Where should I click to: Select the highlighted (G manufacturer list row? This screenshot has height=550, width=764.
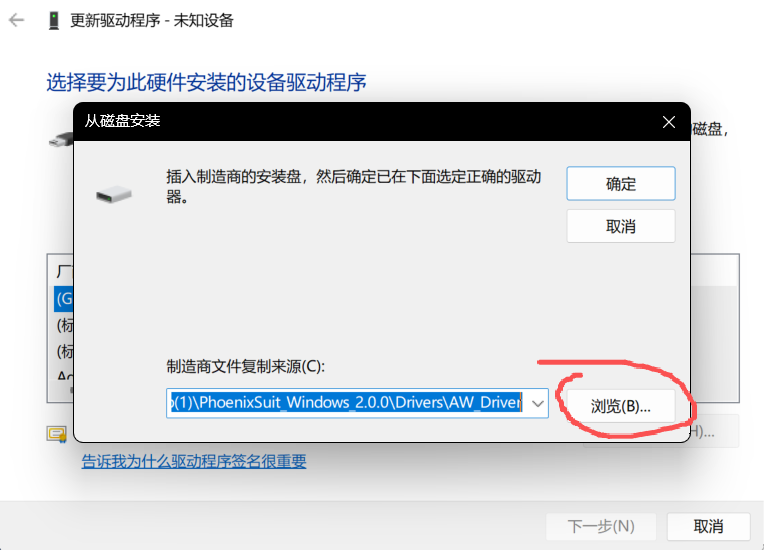tap(64, 299)
